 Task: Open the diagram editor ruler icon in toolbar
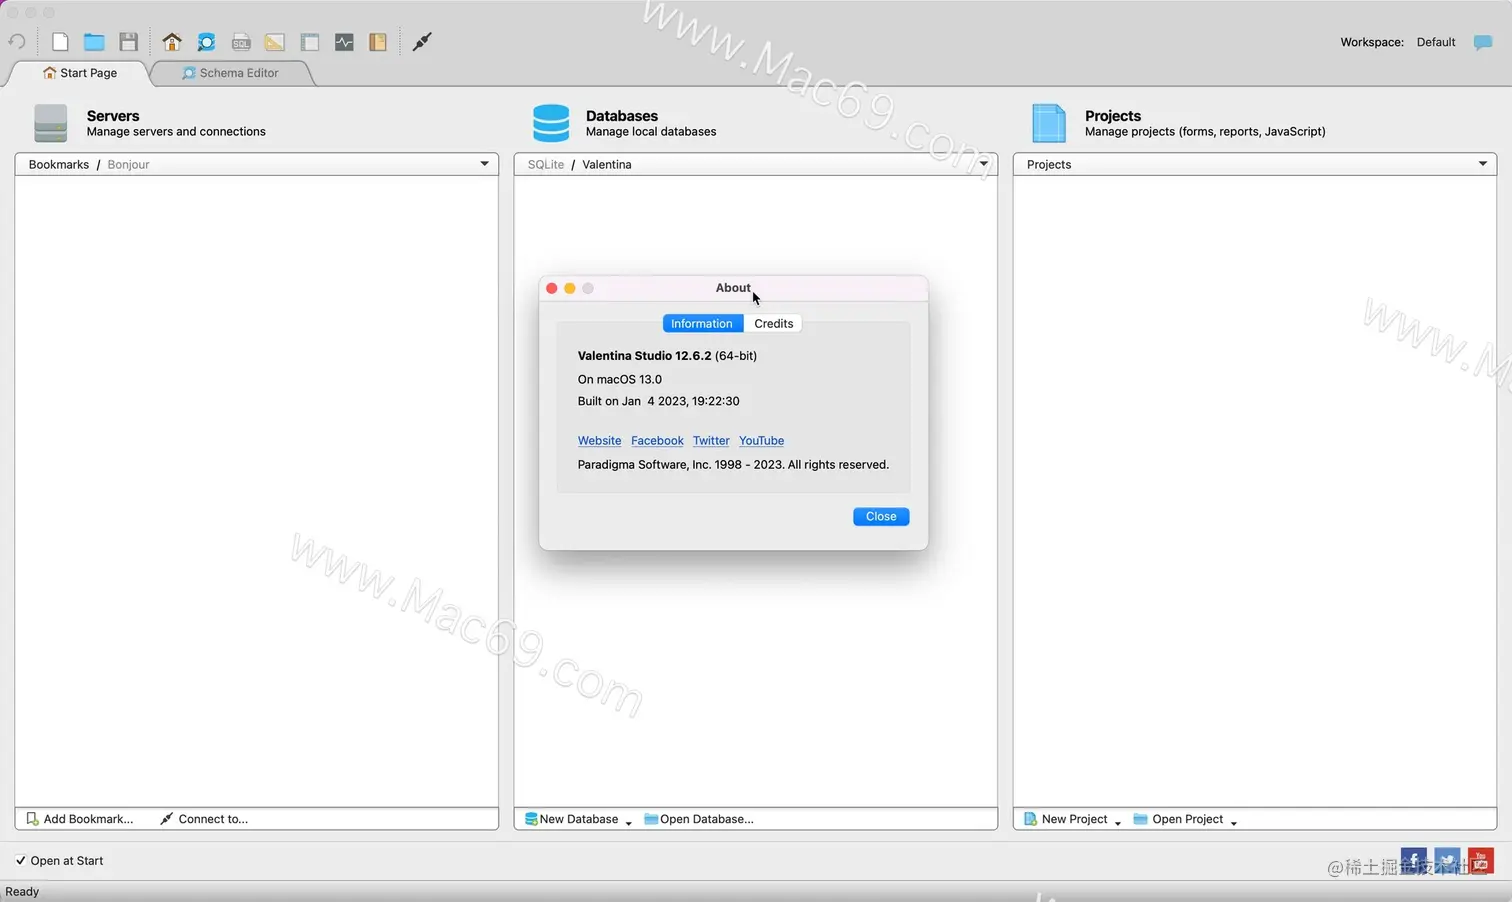click(275, 42)
